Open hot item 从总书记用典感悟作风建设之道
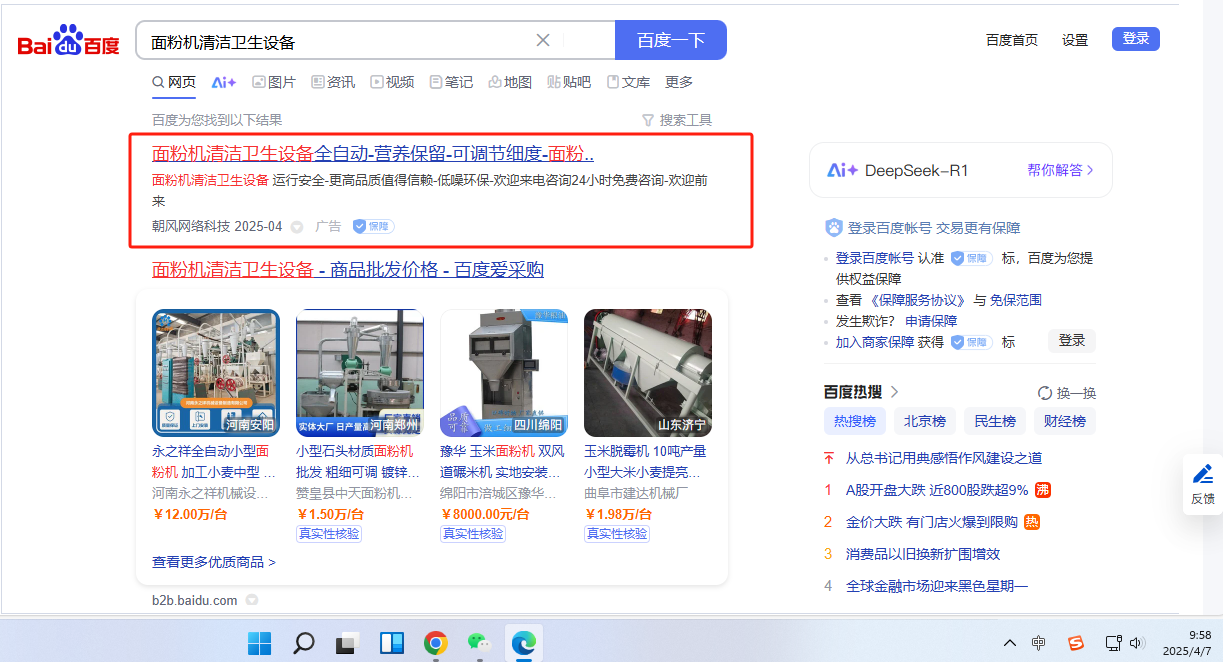 click(x=944, y=458)
